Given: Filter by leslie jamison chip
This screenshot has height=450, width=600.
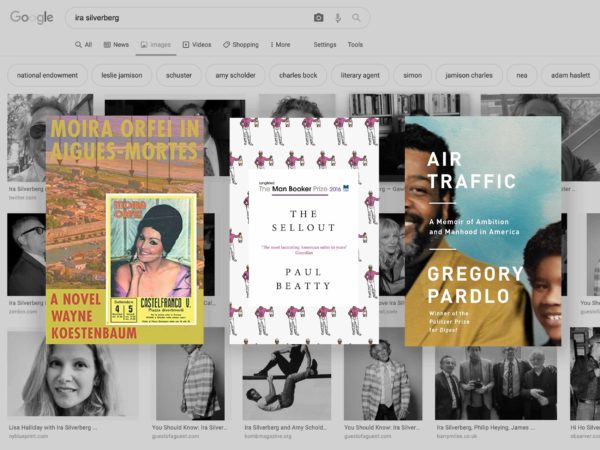Looking at the screenshot, I should pos(122,75).
